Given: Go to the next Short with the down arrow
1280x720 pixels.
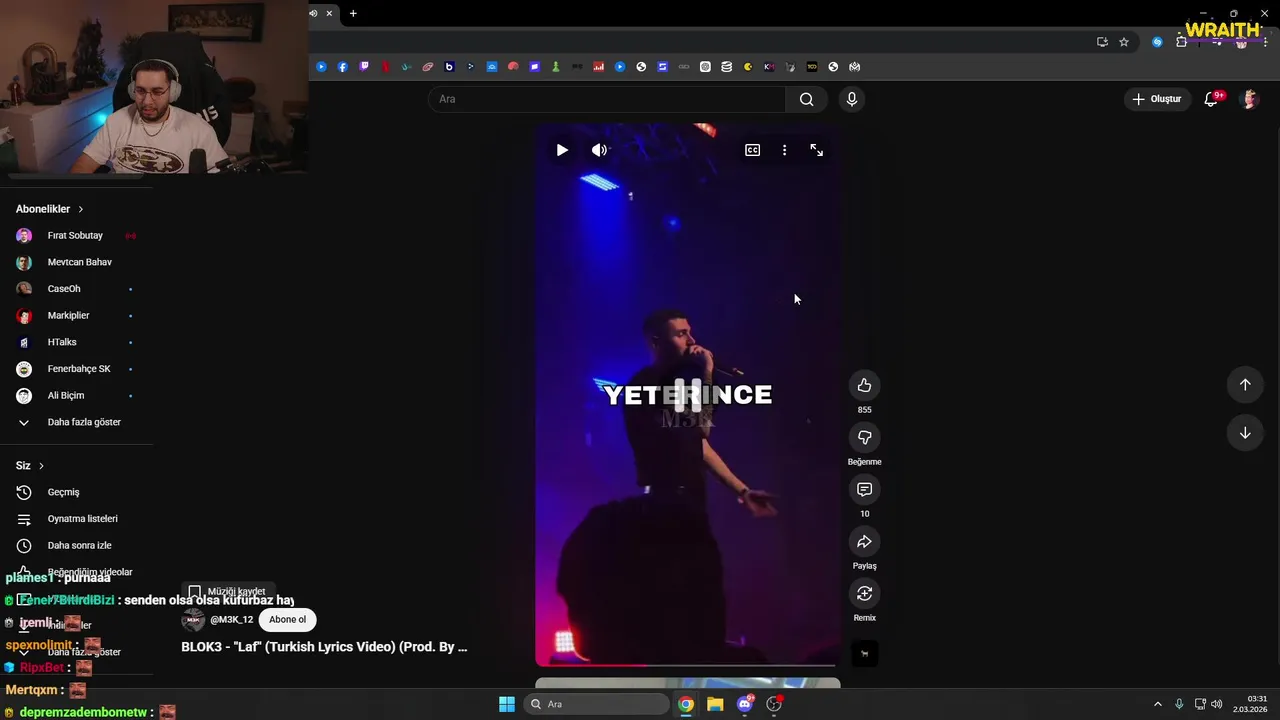Looking at the screenshot, I should [x=1245, y=433].
